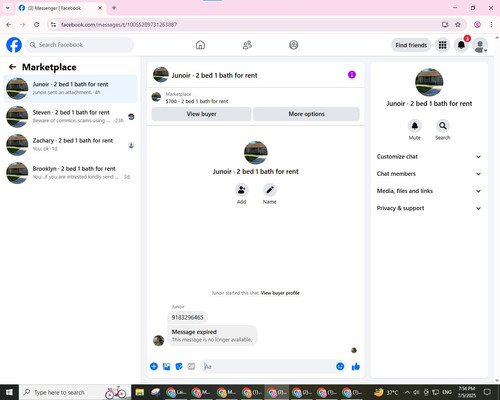
Task: Expand Media, files and links section
Action: 429,191
